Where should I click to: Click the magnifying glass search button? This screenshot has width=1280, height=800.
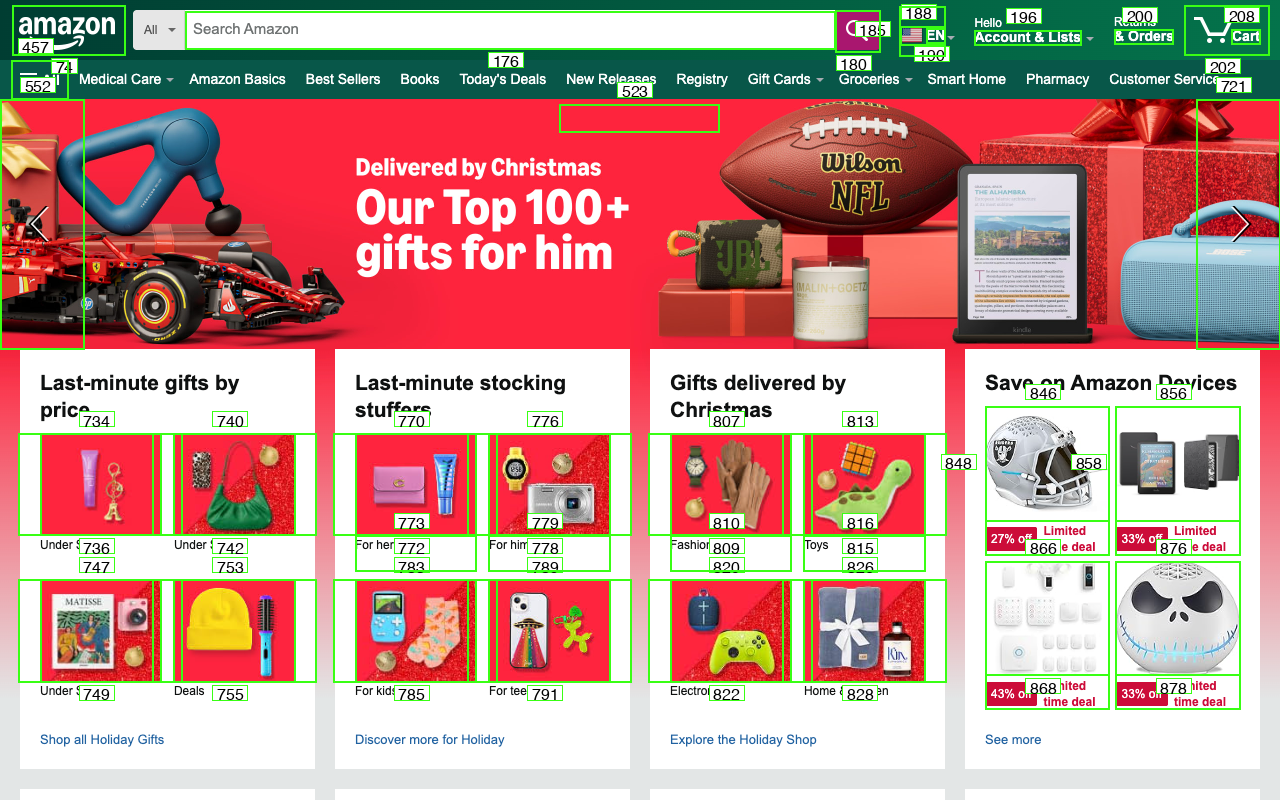pos(858,31)
